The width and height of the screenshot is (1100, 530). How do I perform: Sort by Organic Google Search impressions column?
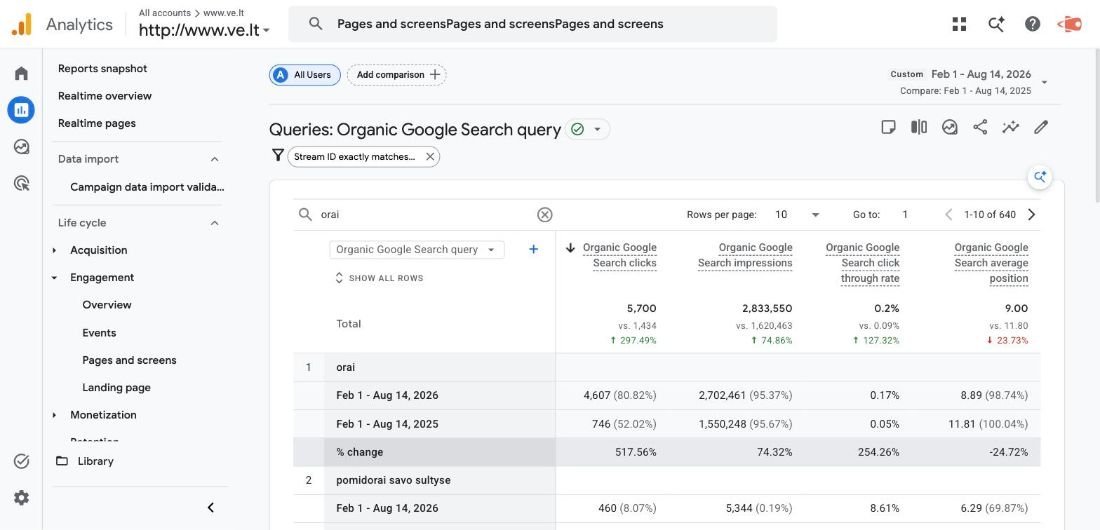(x=745, y=256)
